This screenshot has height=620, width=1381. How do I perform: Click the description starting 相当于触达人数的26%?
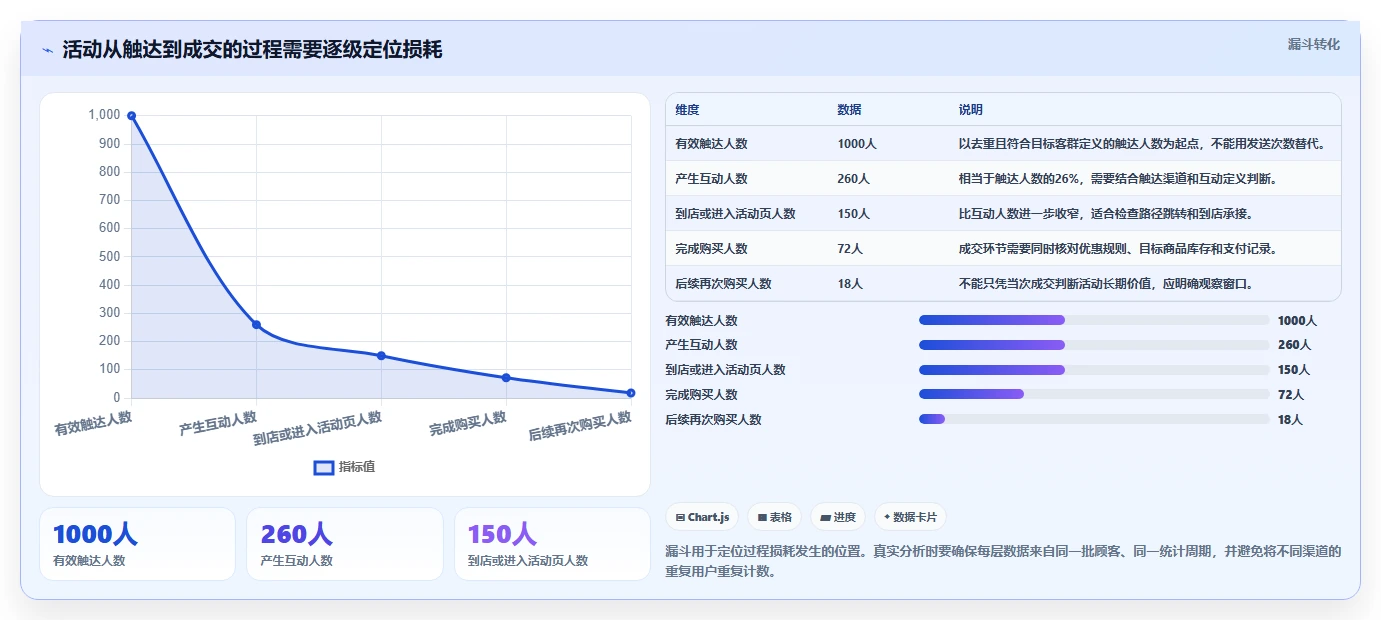coord(1117,179)
